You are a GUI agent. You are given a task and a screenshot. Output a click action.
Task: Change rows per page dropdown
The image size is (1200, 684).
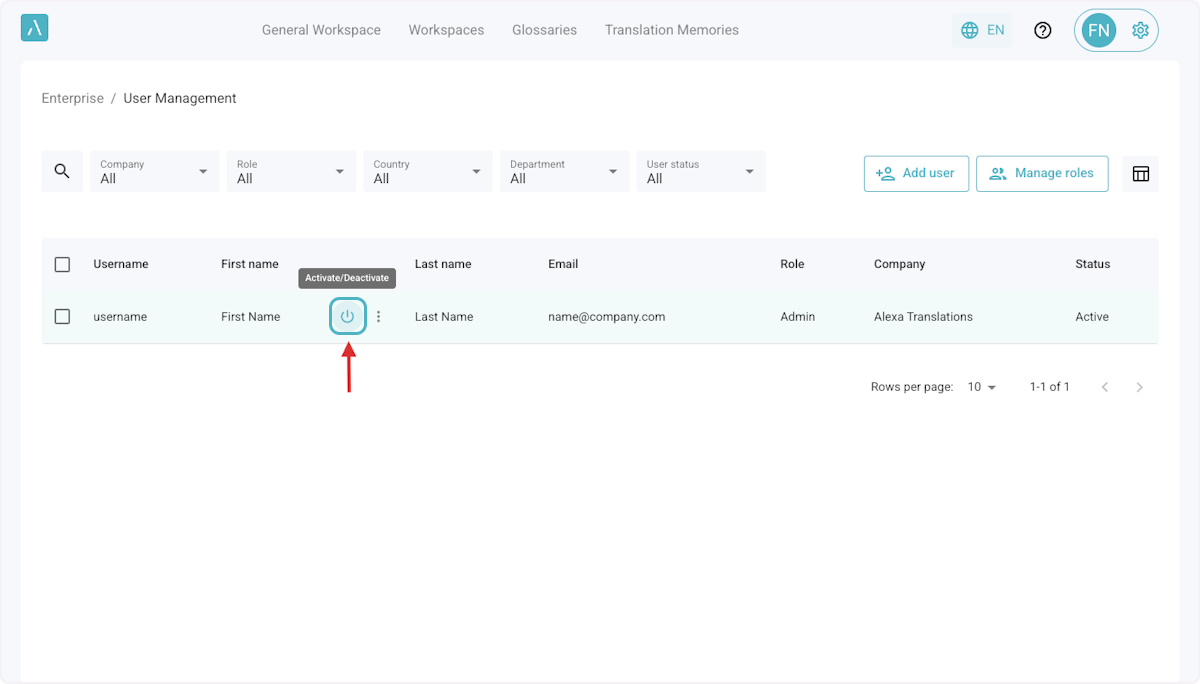coord(982,387)
